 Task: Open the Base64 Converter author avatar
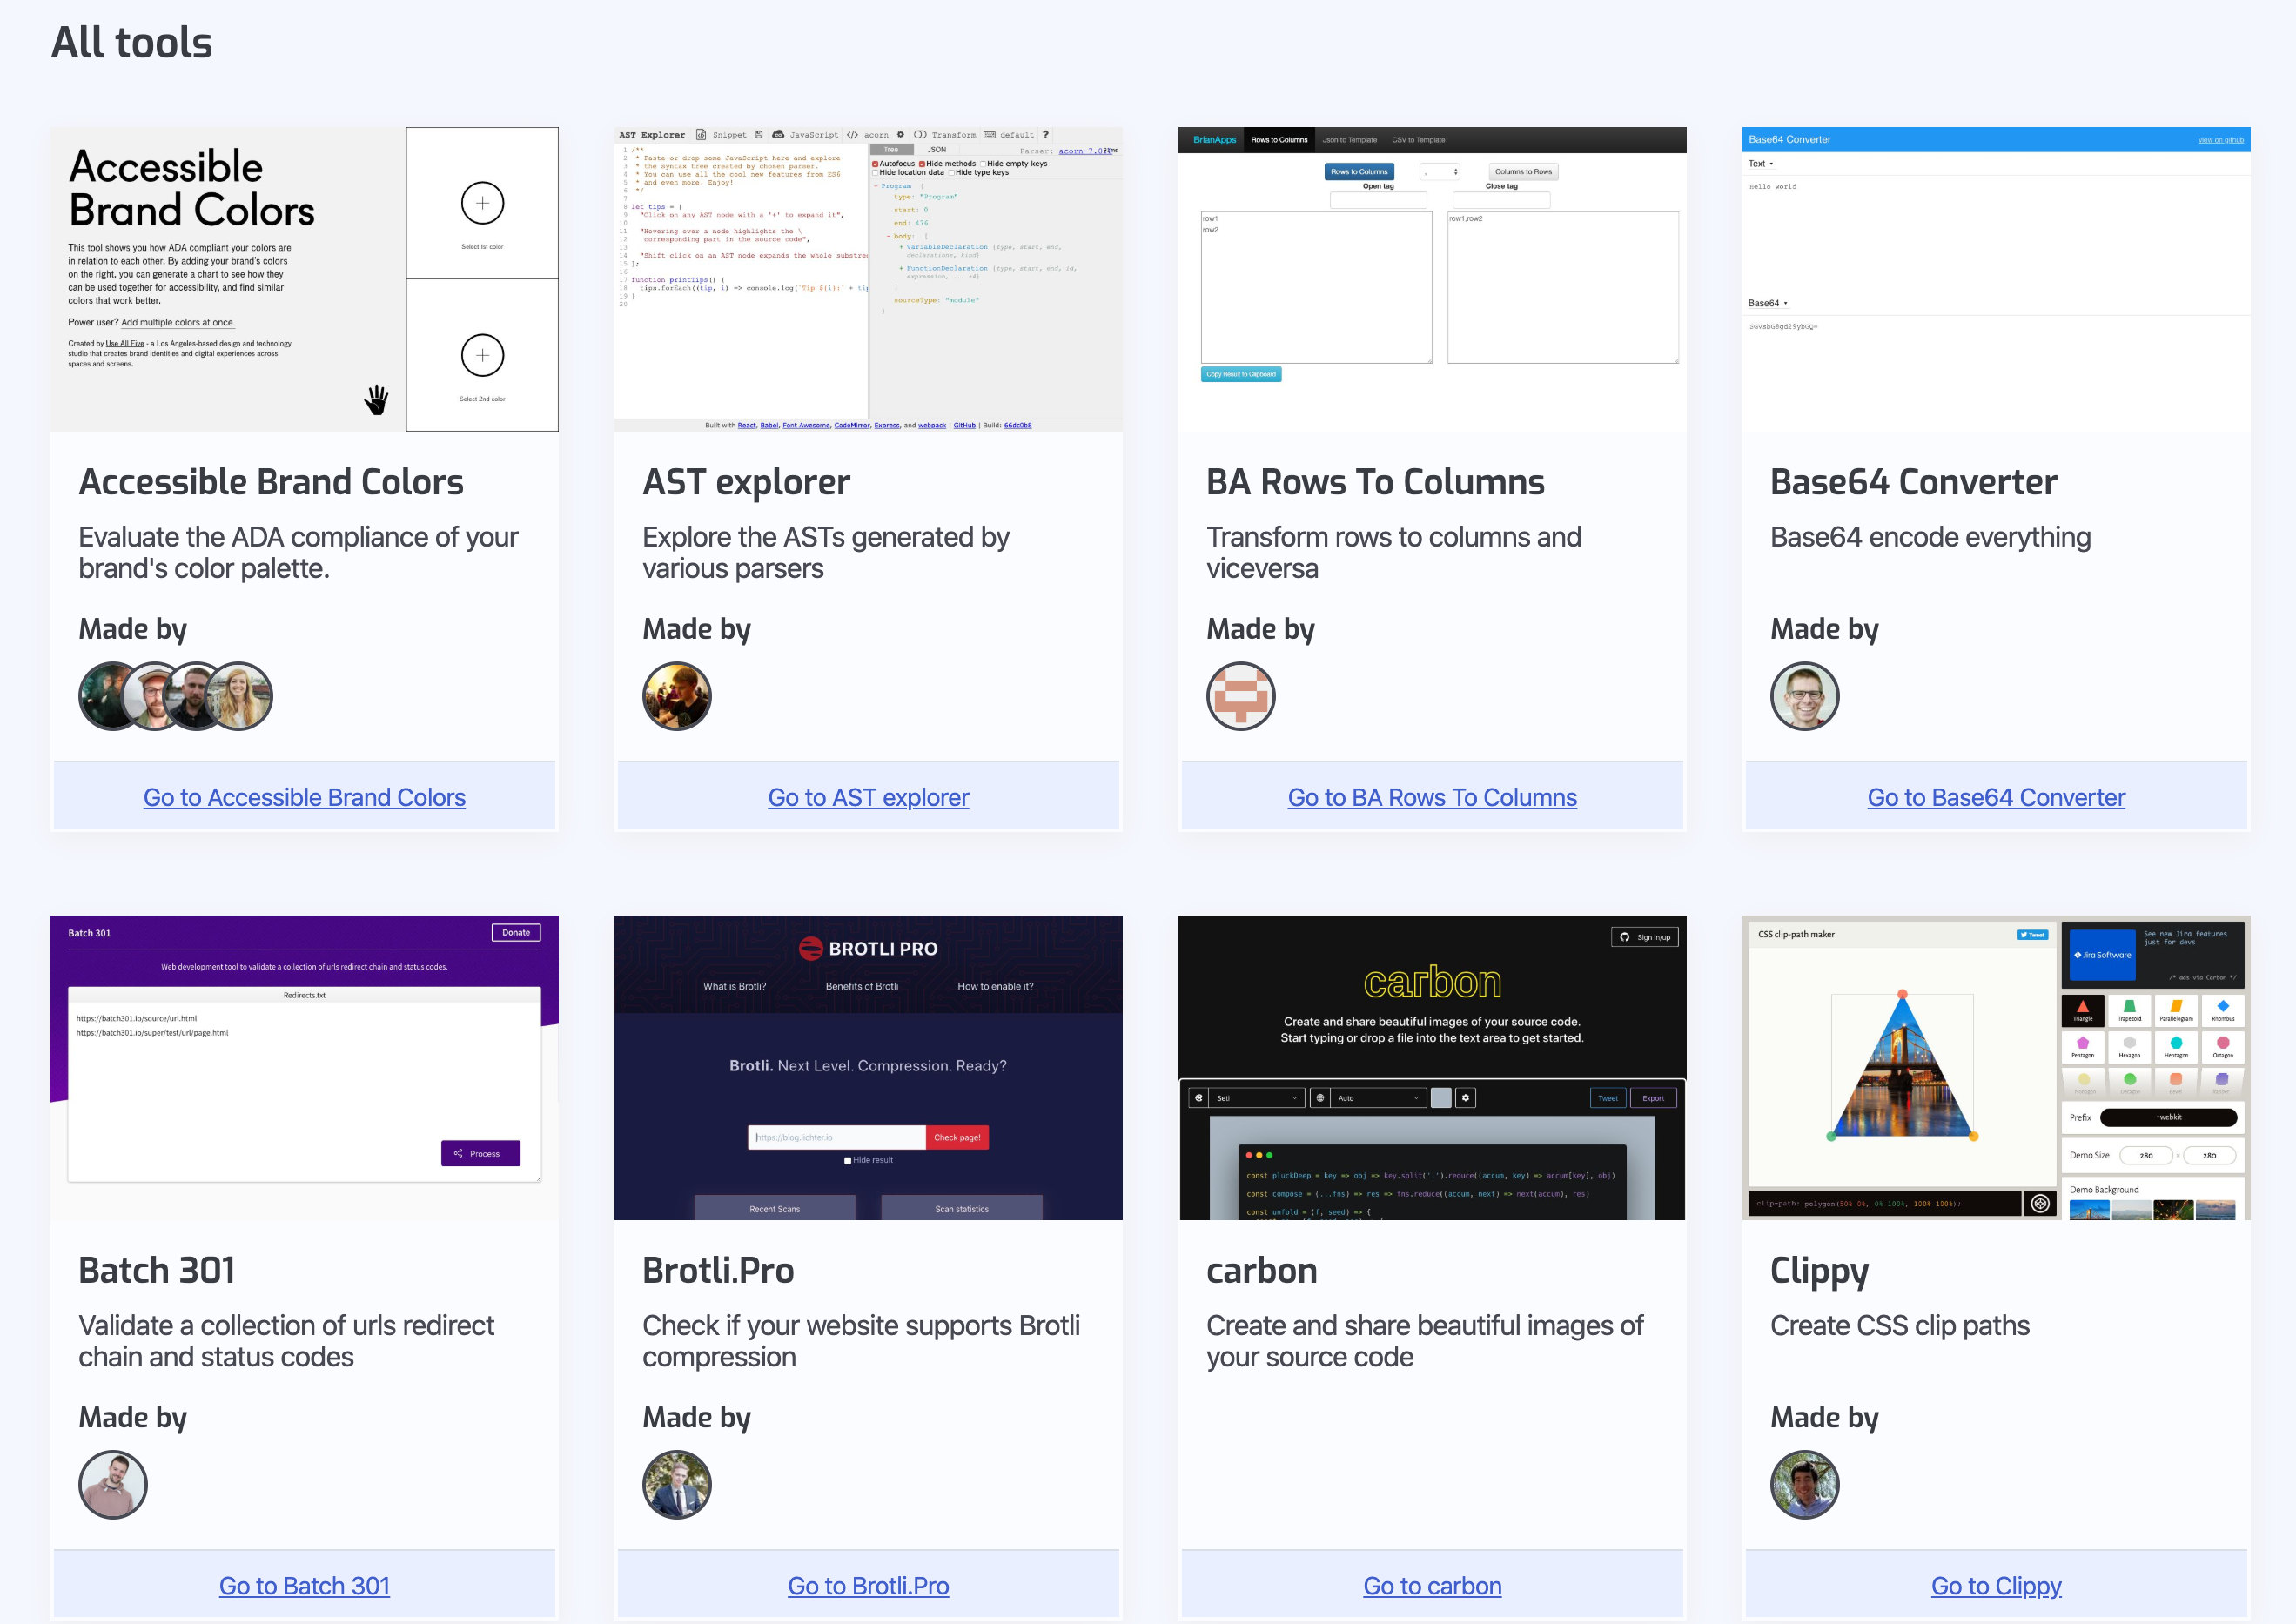pos(1805,696)
